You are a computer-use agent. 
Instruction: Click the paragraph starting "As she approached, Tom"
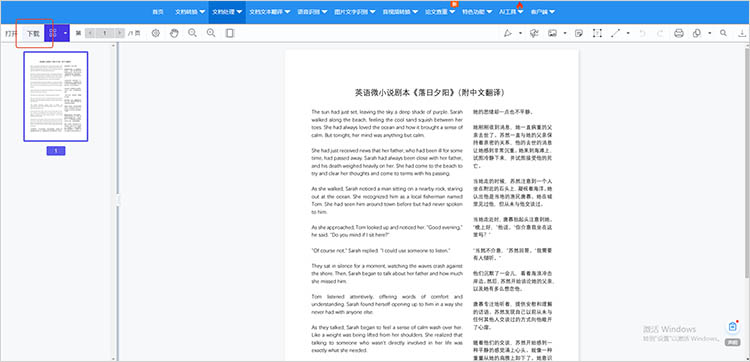pyautogui.click(x=387, y=231)
